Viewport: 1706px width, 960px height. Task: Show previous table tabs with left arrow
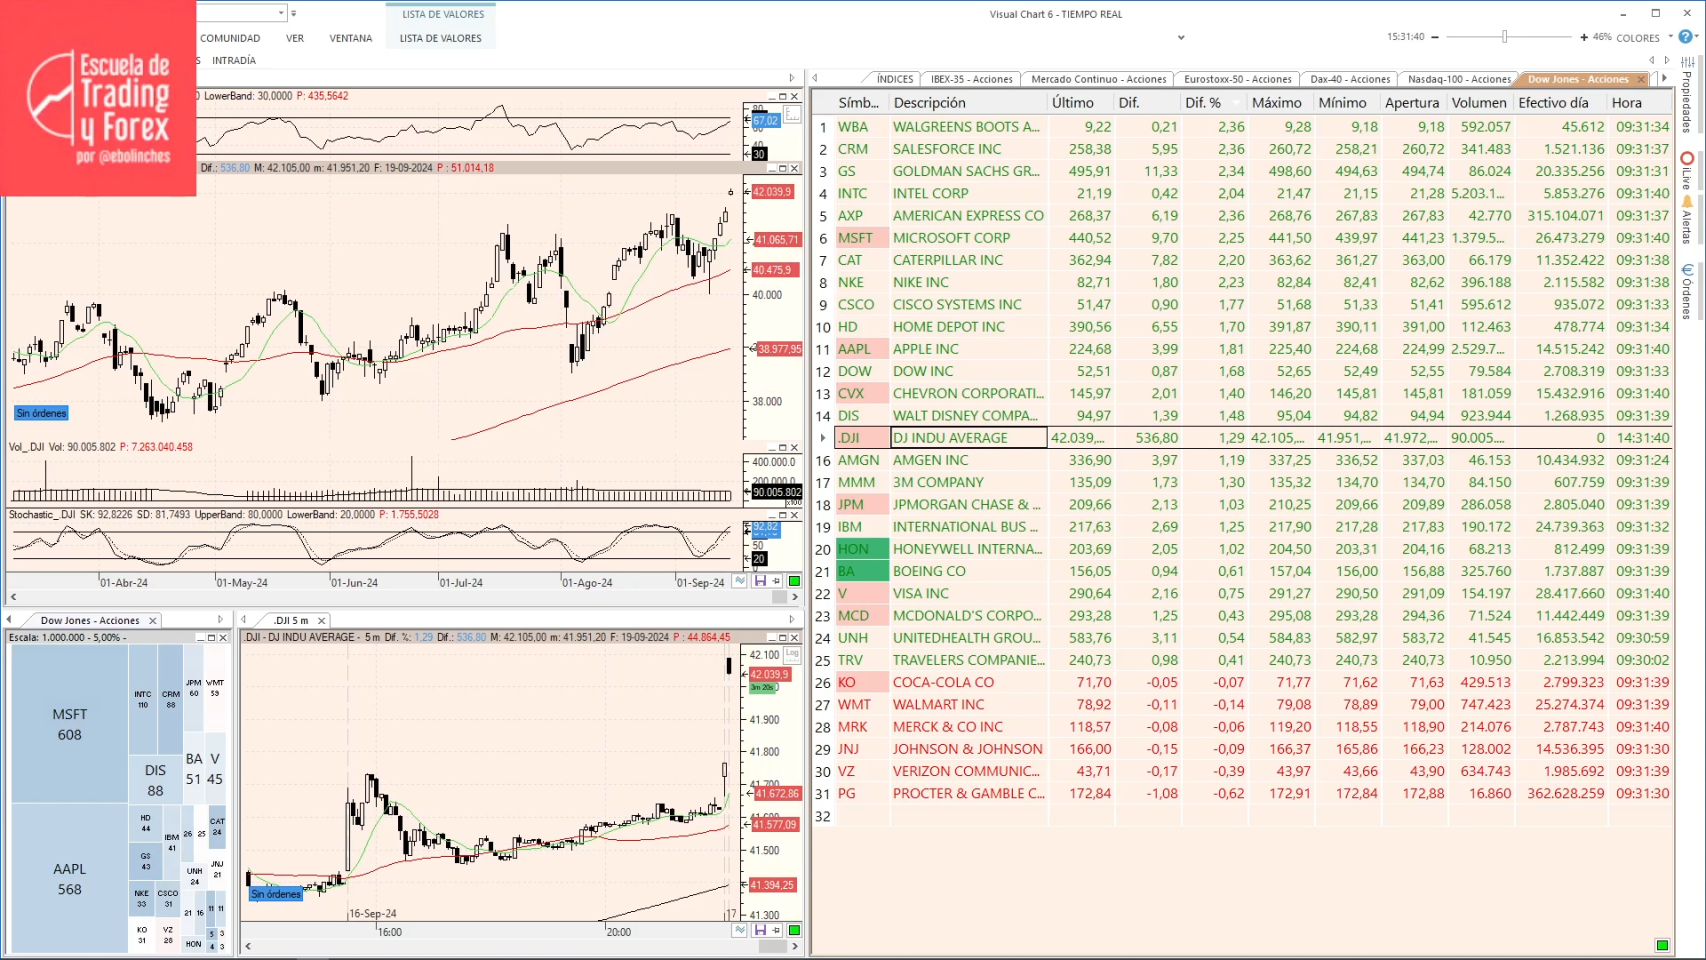[815, 78]
